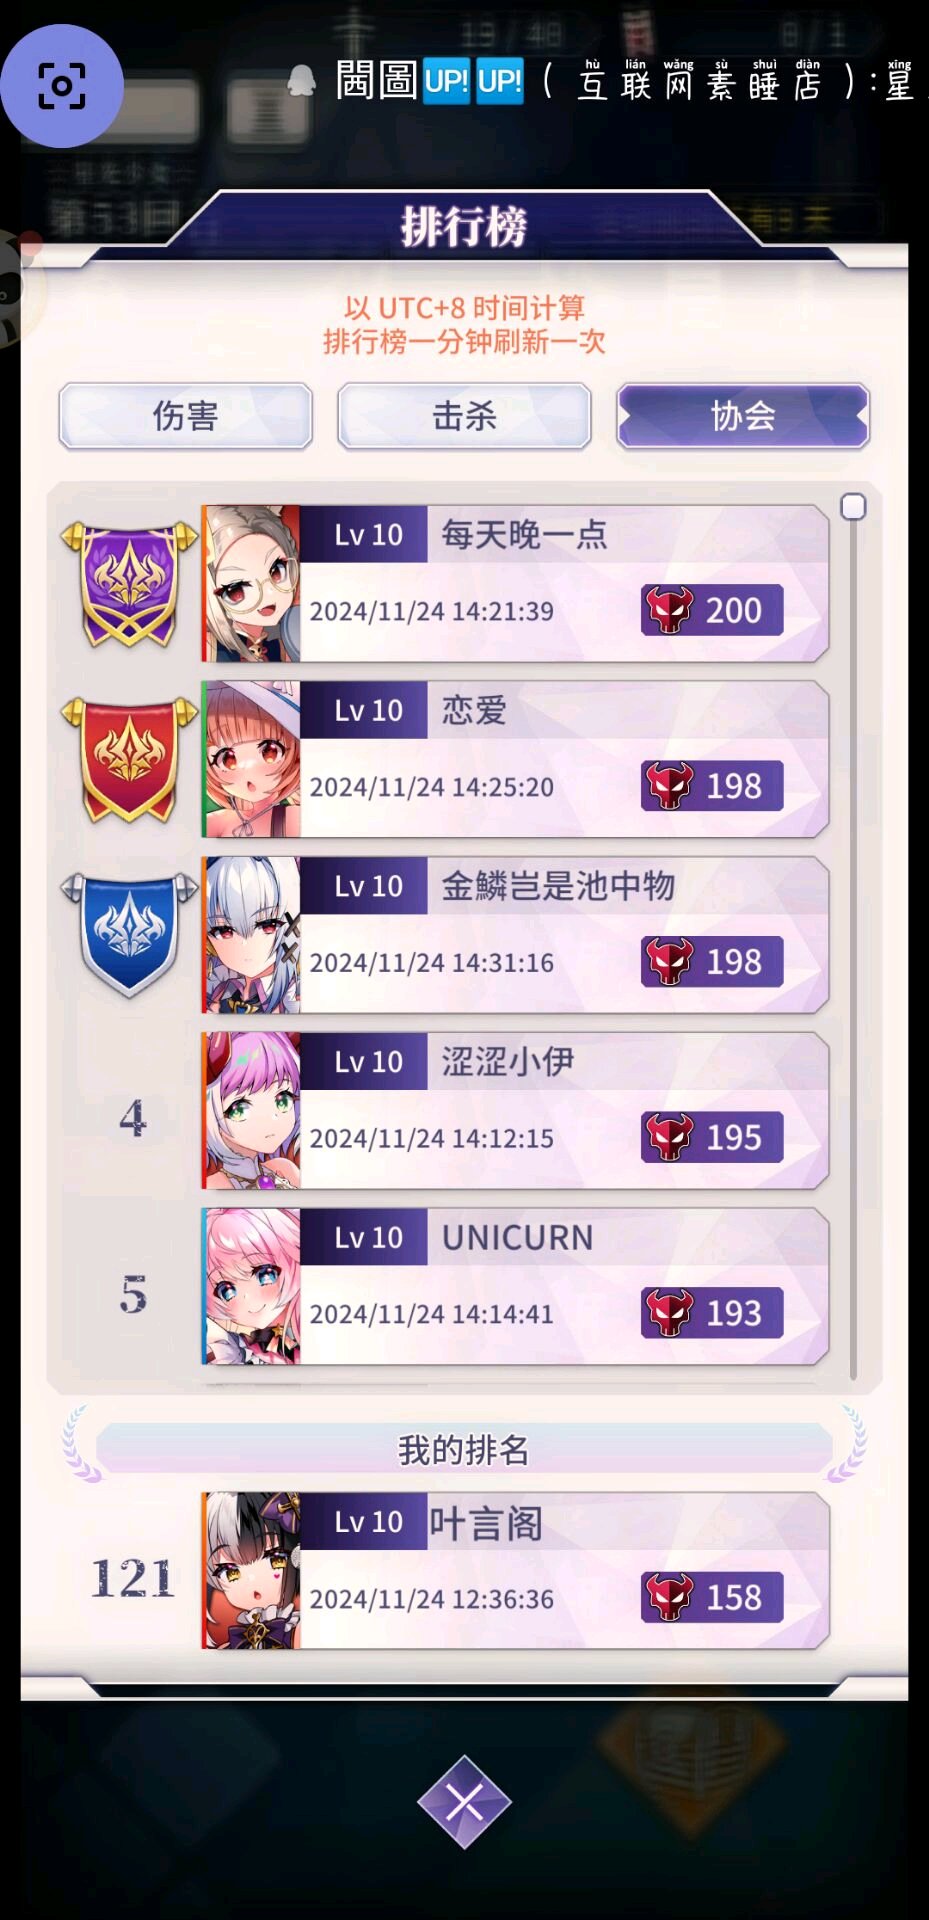Click the demon icon beside score 200
Viewport: 929px width, 1920px height.
click(670, 610)
